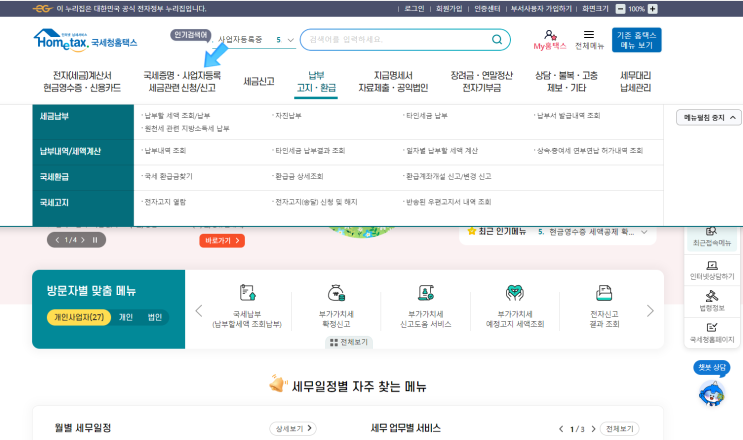Image resolution: width=743 pixels, height=440 pixels.
Task: Open 환급금 상세조회 link
Action: pyautogui.click(x=299, y=176)
